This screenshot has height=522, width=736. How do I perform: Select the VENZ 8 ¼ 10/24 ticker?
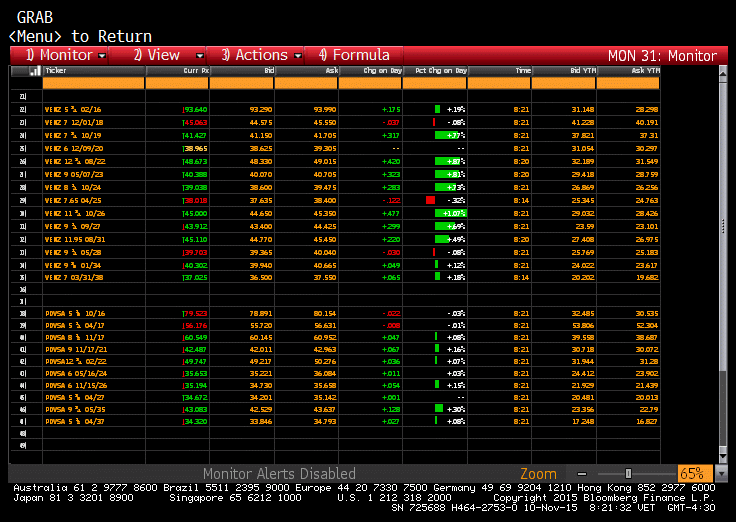coord(73,187)
